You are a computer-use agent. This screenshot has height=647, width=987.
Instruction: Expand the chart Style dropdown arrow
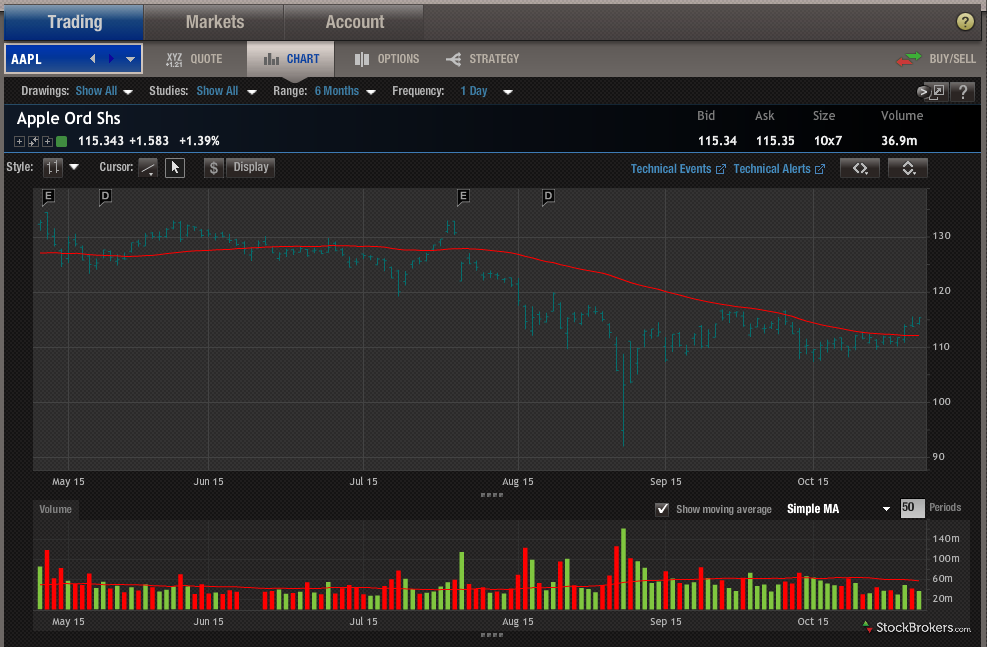coord(74,167)
